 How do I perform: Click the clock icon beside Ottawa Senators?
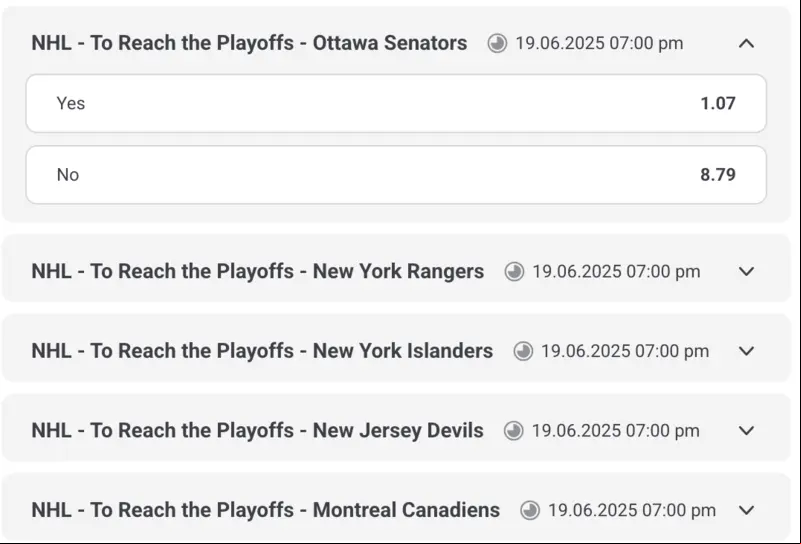497,43
